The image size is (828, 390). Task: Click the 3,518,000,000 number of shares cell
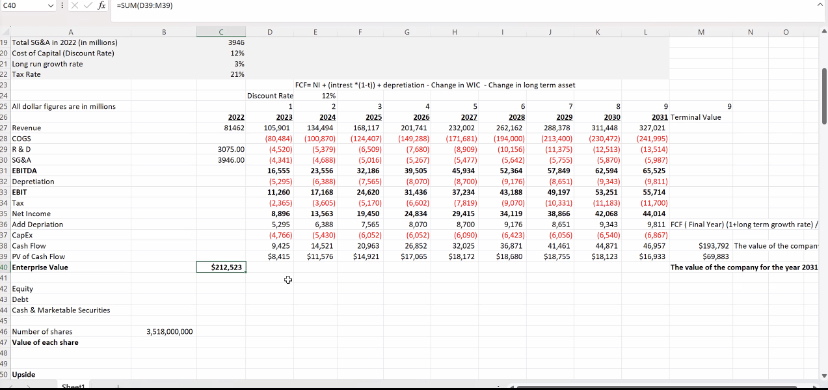(x=163, y=331)
